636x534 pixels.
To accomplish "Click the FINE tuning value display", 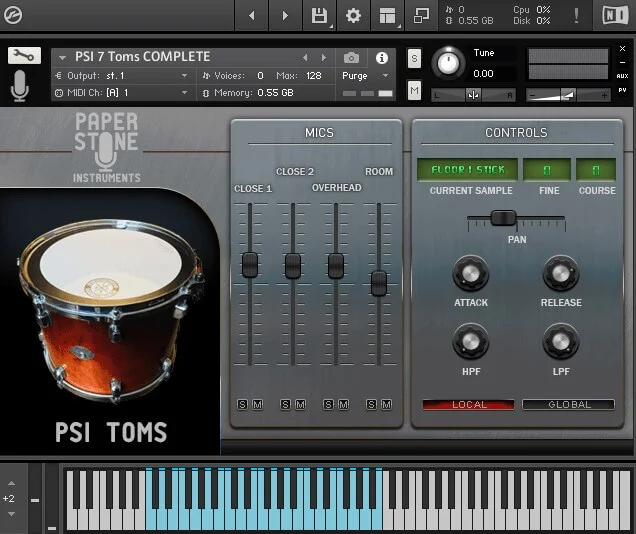I will [547, 169].
